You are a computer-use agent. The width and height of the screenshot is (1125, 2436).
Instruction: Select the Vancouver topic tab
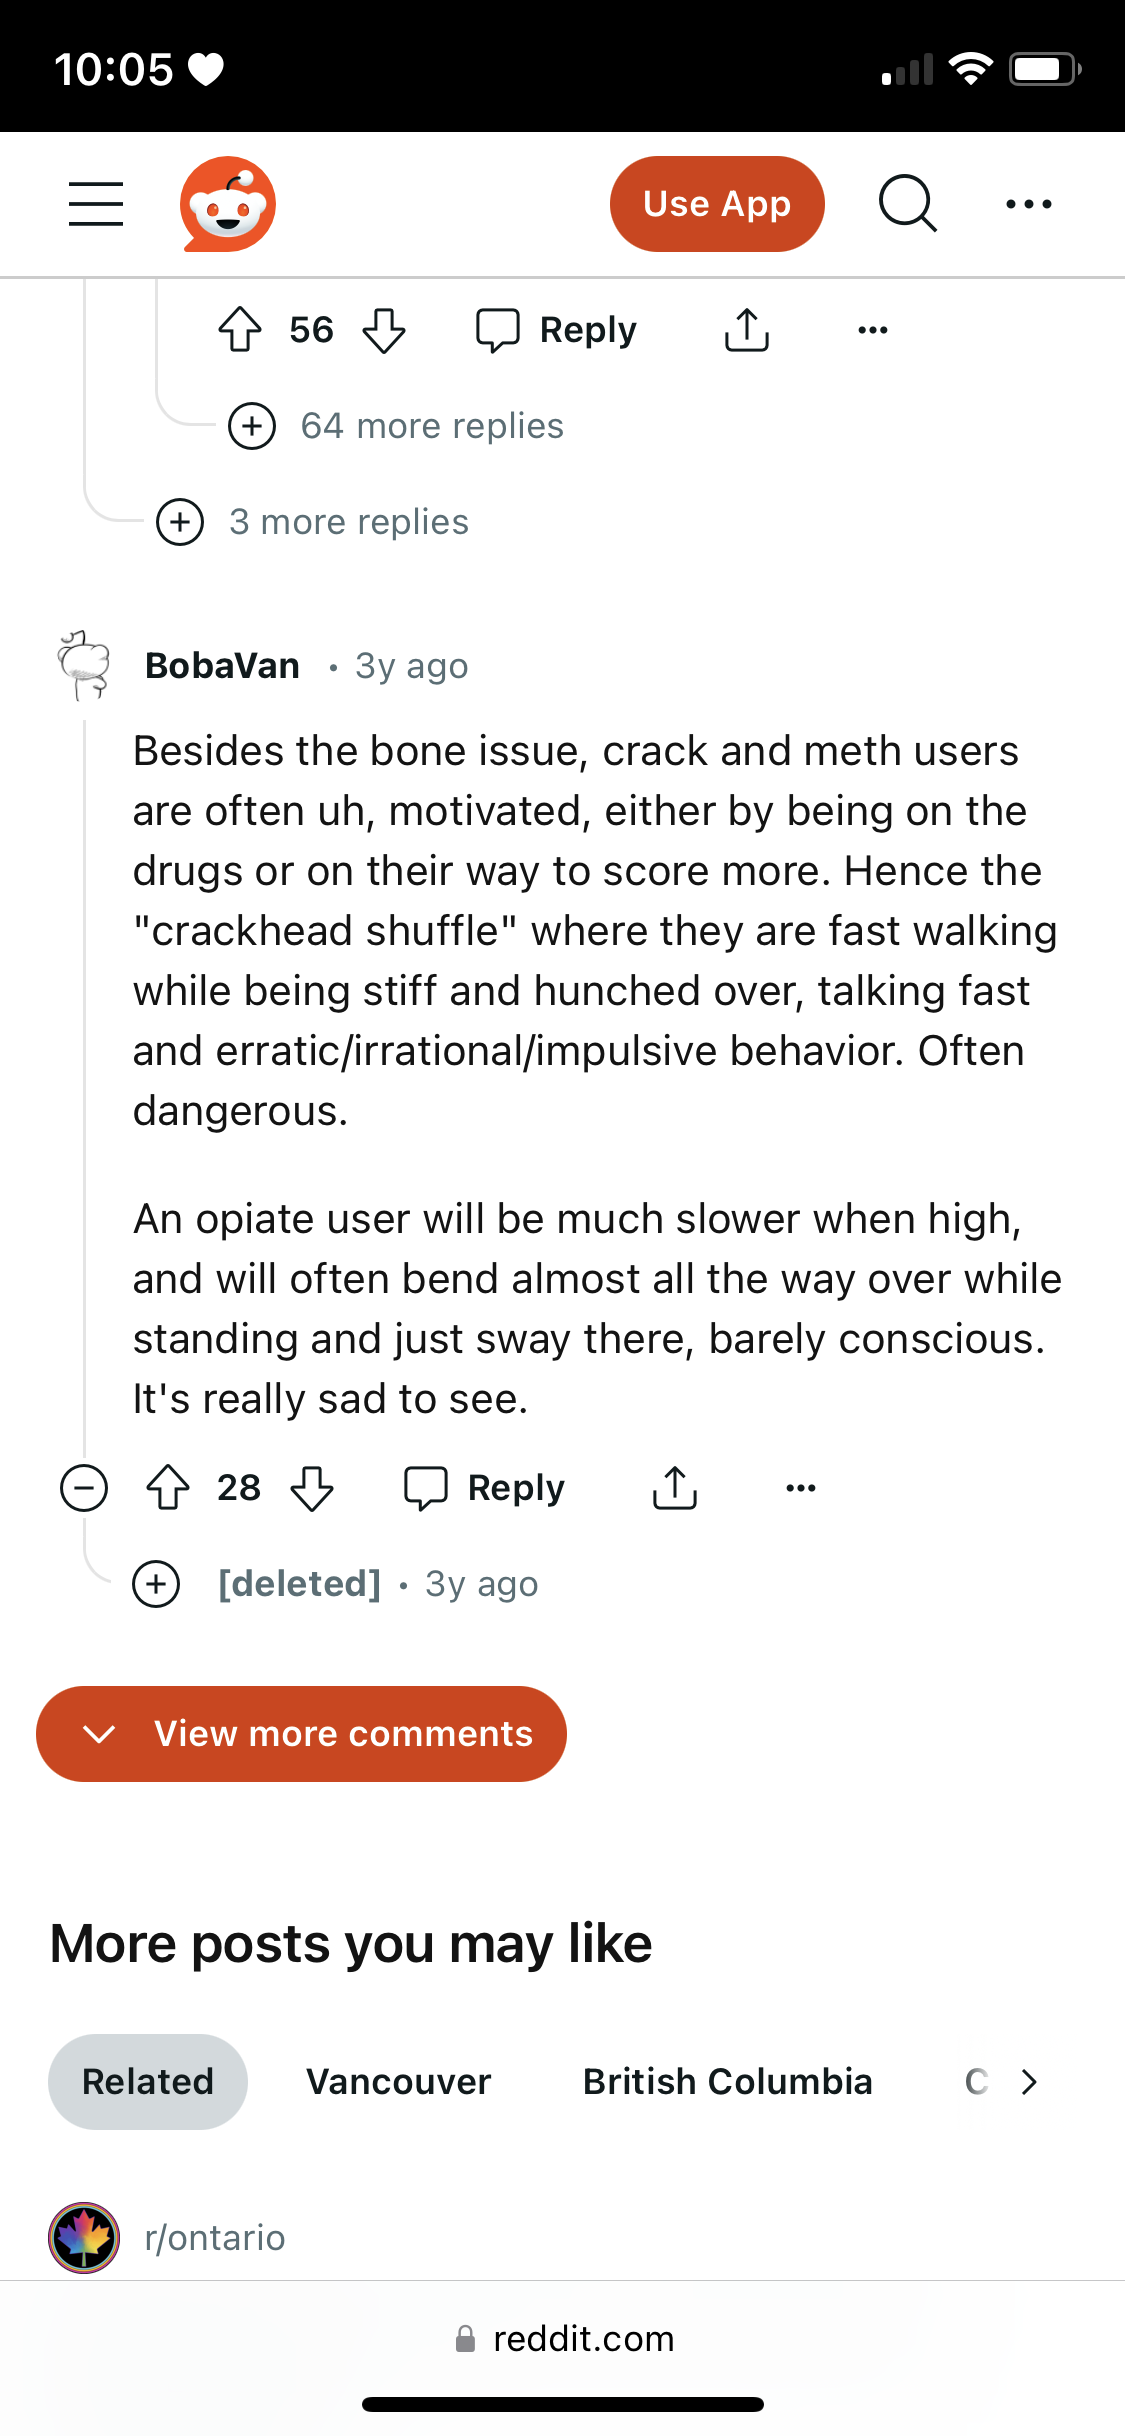click(x=398, y=2082)
